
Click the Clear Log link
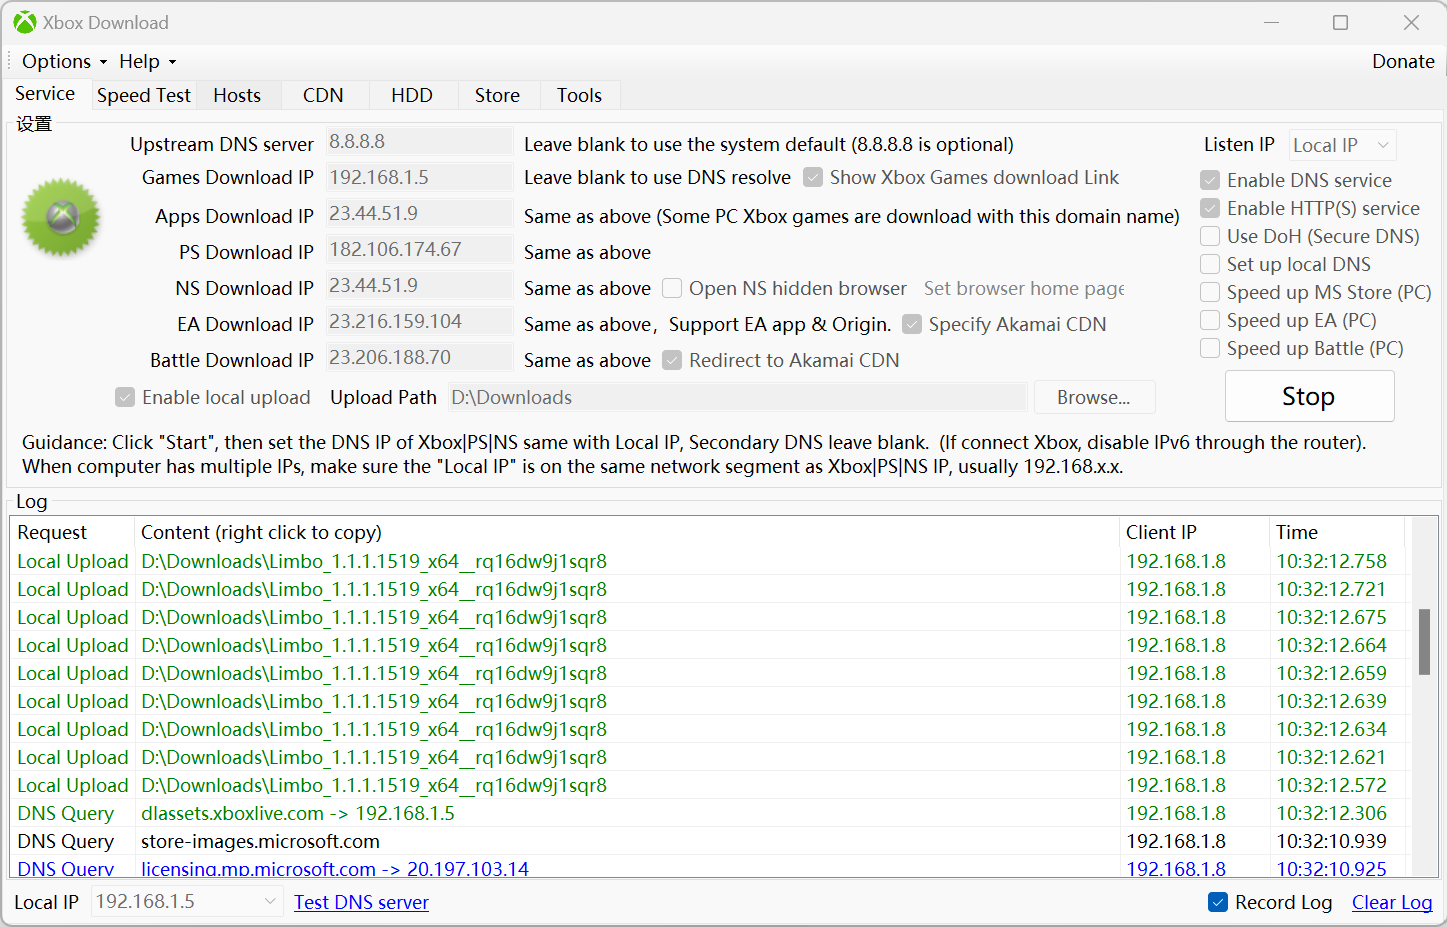coord(1392,902)
